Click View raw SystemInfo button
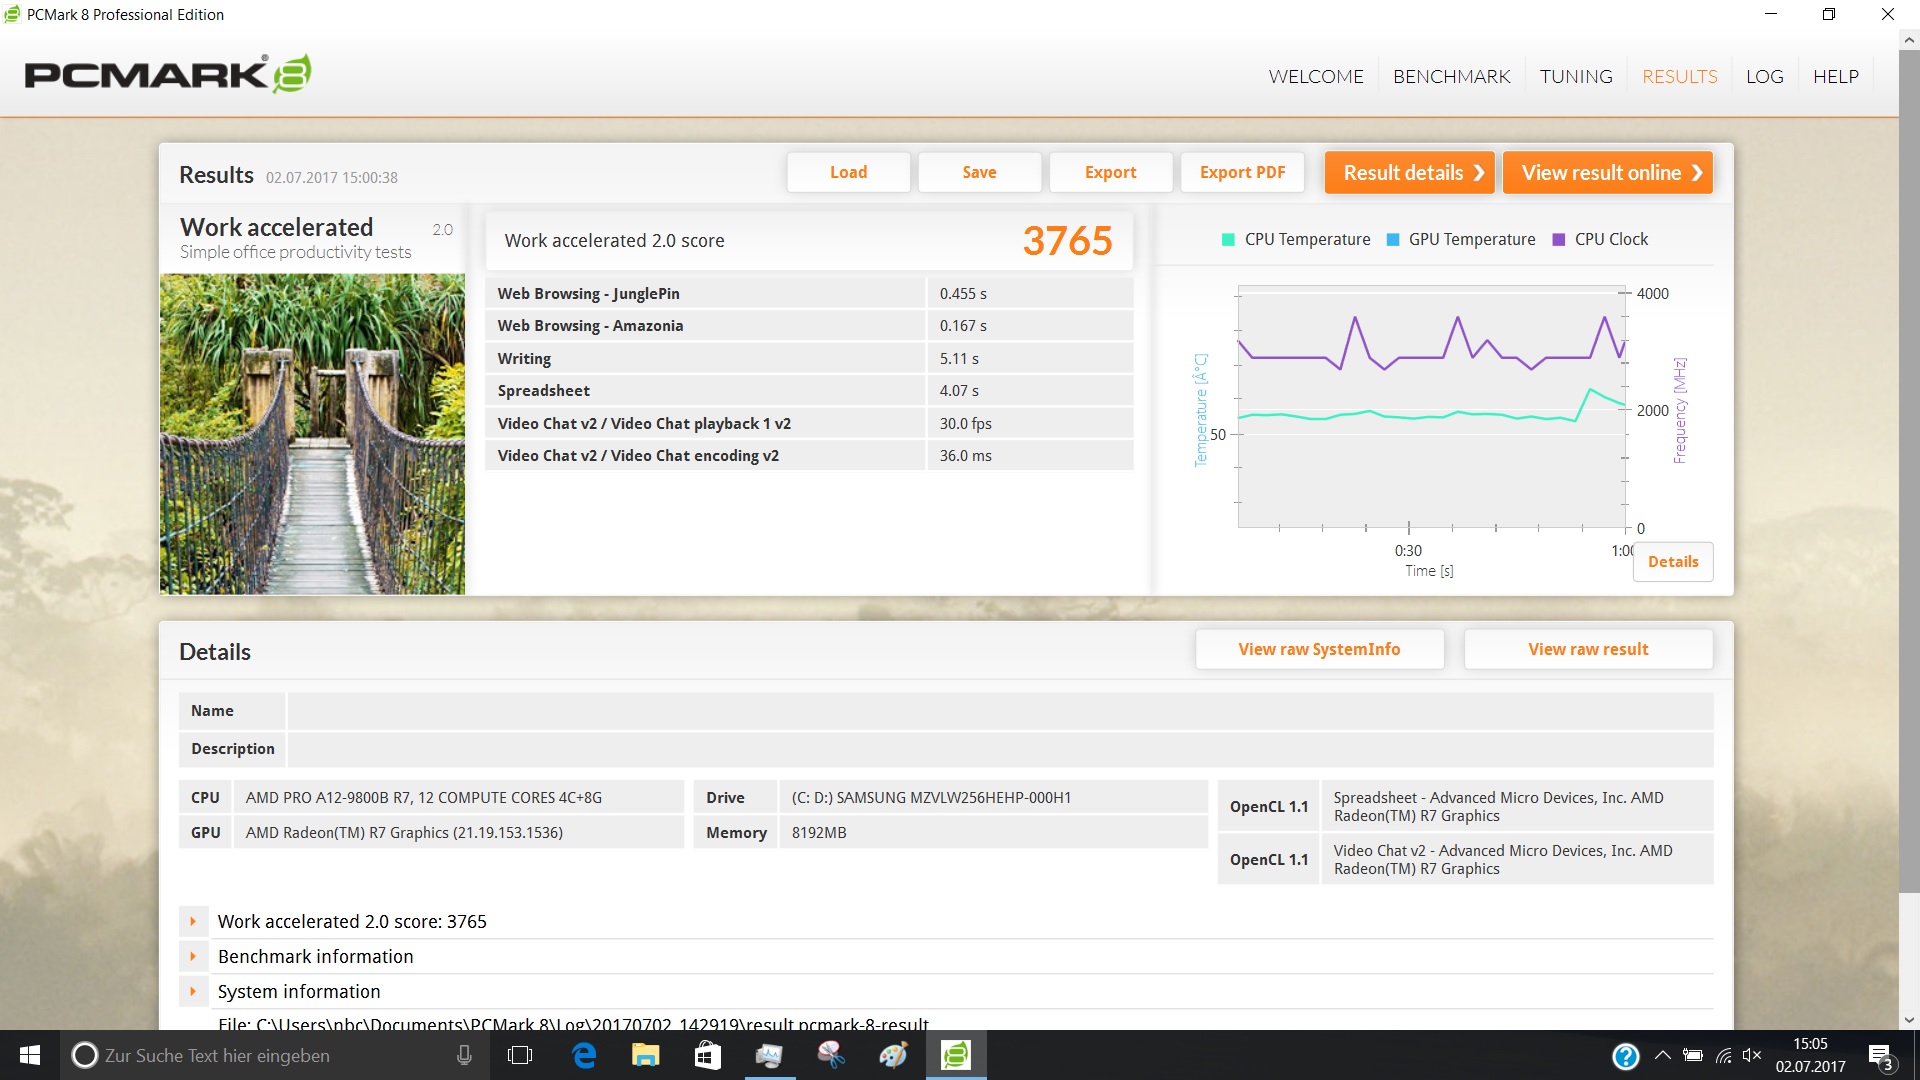The image size is (1920, 1080). [1318, 650]
